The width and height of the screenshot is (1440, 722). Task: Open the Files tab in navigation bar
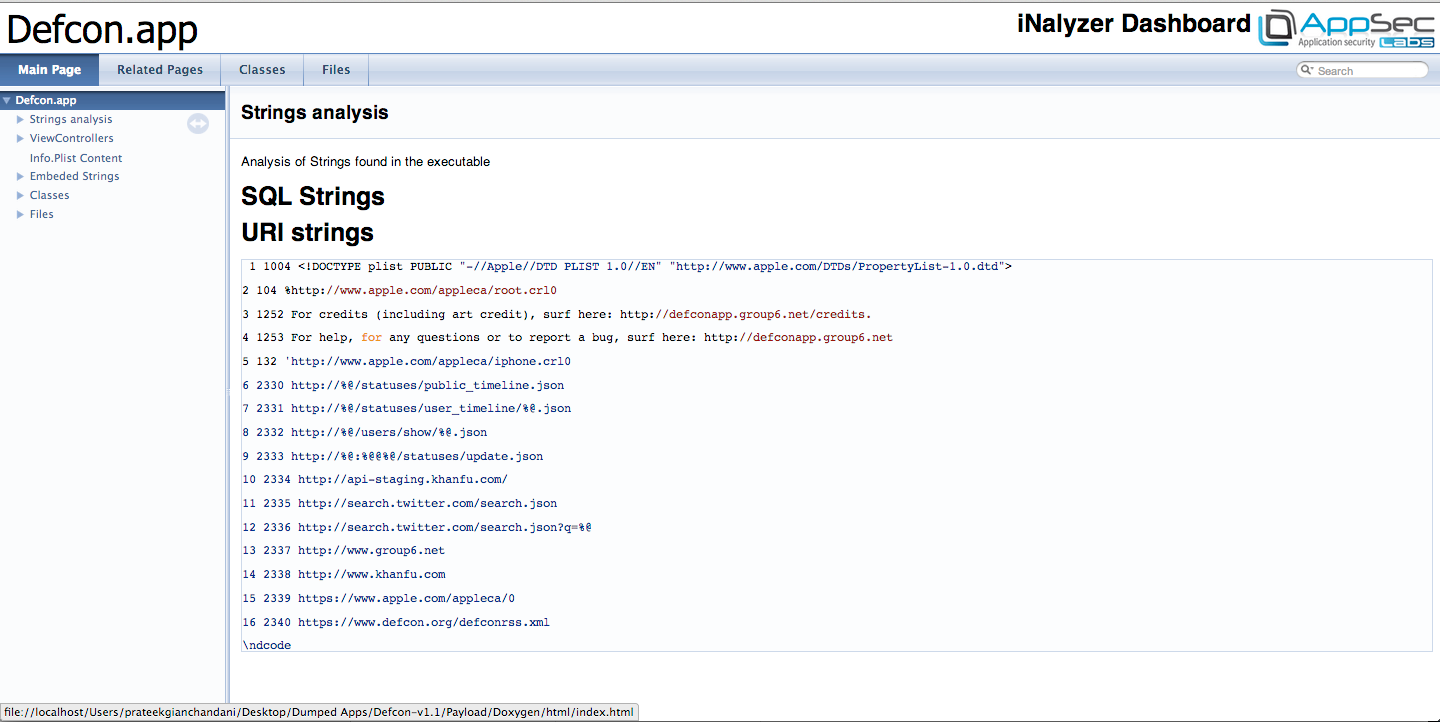[336, 70]
